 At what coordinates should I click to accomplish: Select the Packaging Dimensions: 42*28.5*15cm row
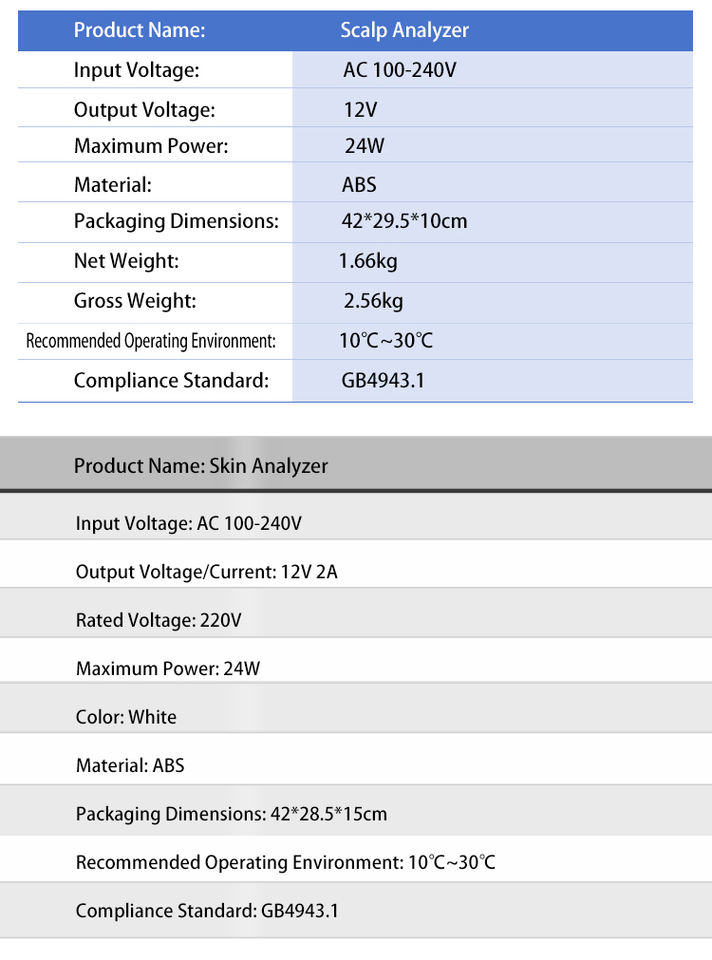point(231,814)
